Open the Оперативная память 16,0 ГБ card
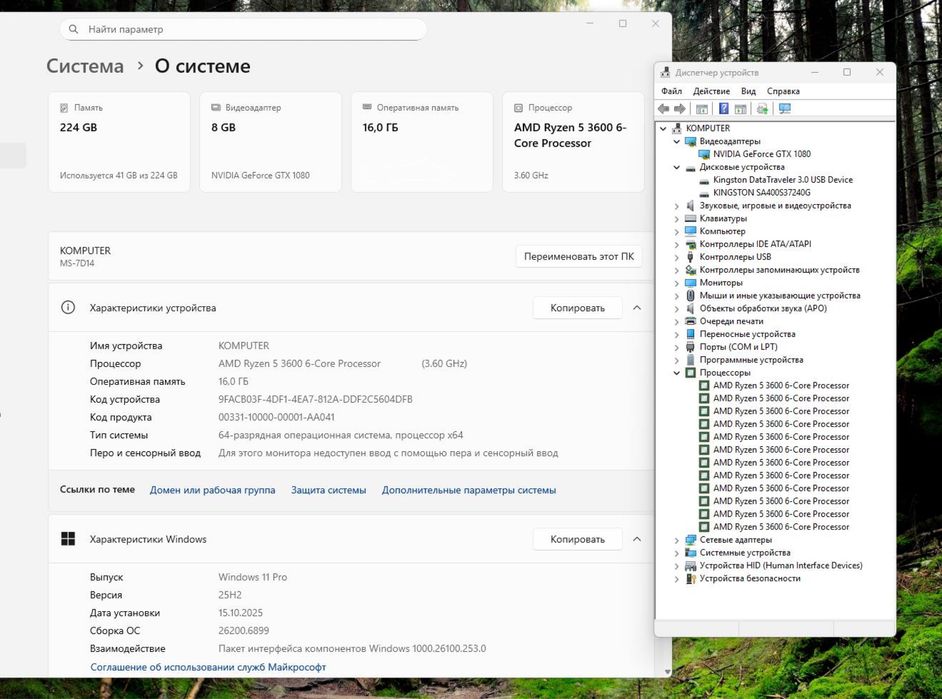 point(422,142)
